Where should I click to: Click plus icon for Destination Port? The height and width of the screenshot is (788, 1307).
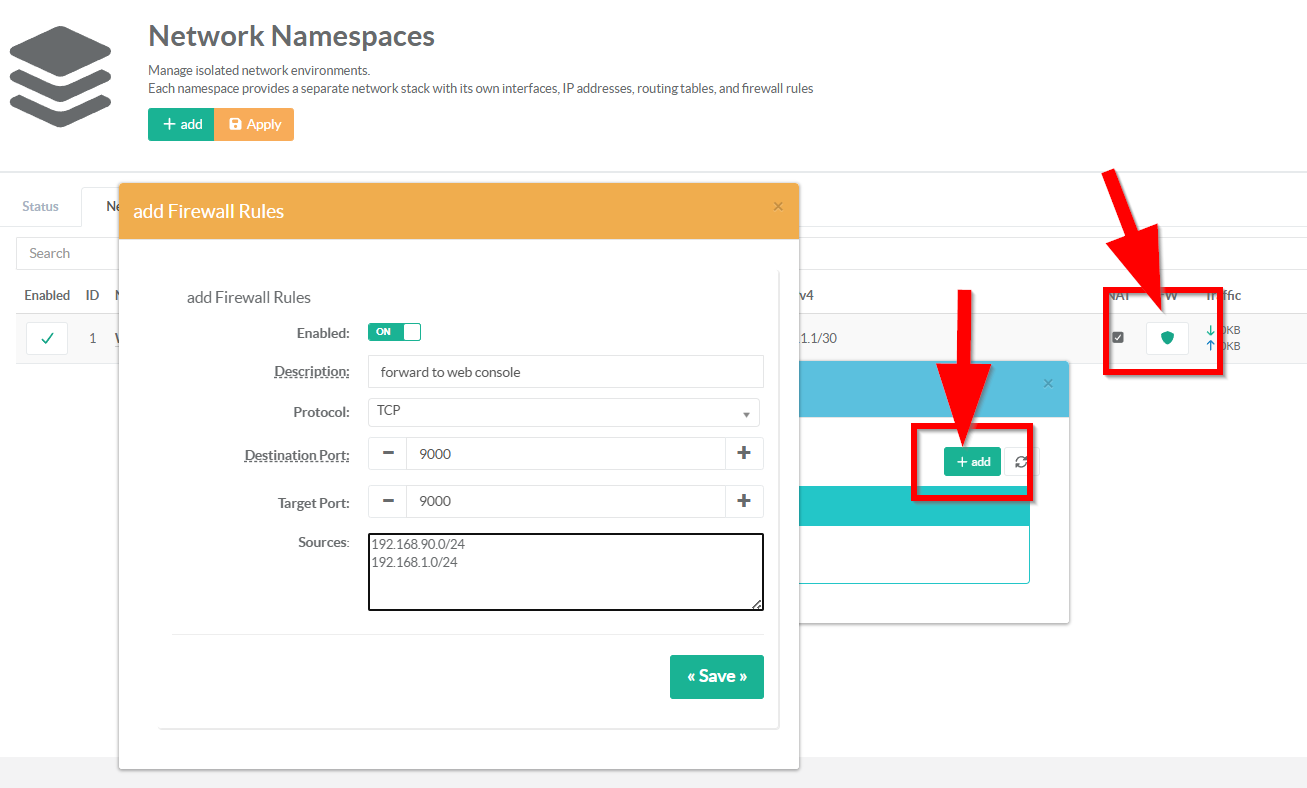[x=744, y=453]
